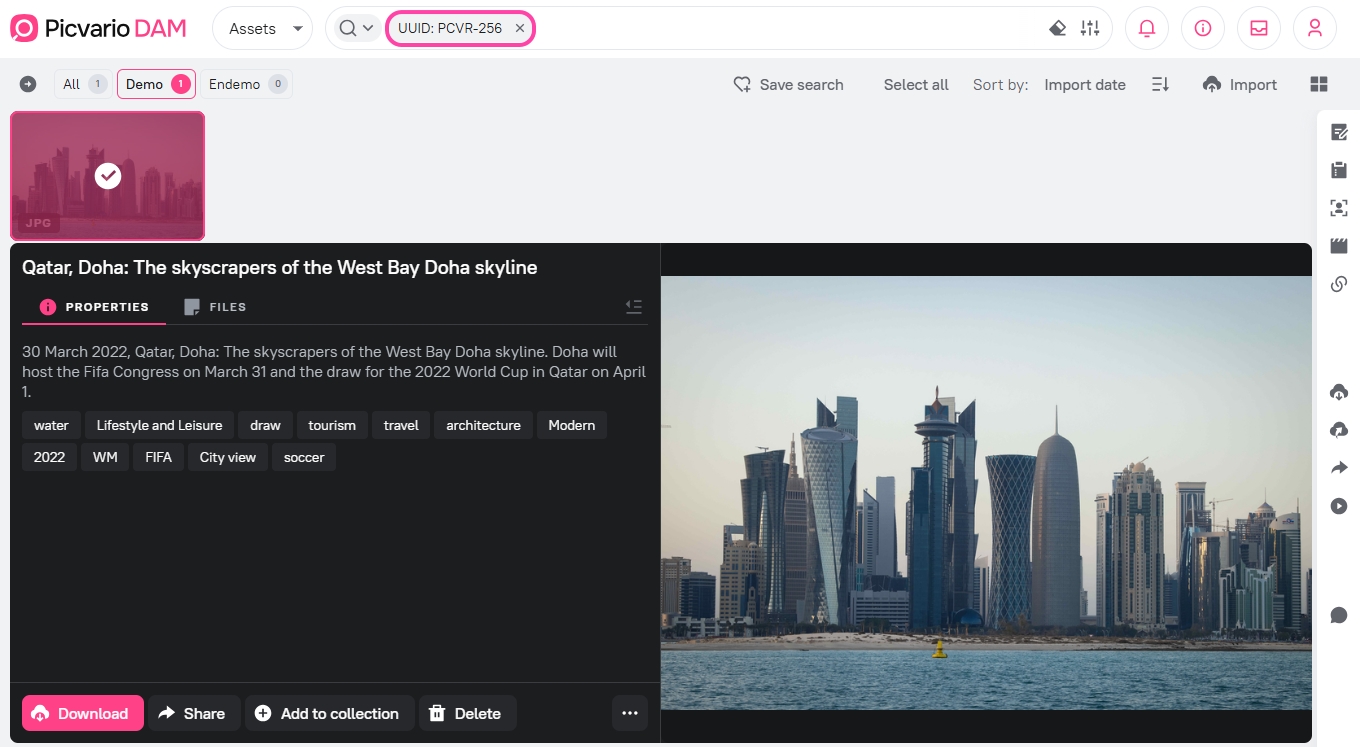Click the City view keyword tag
Viewport: 1360px width, 747px height.
pos(228,457)
